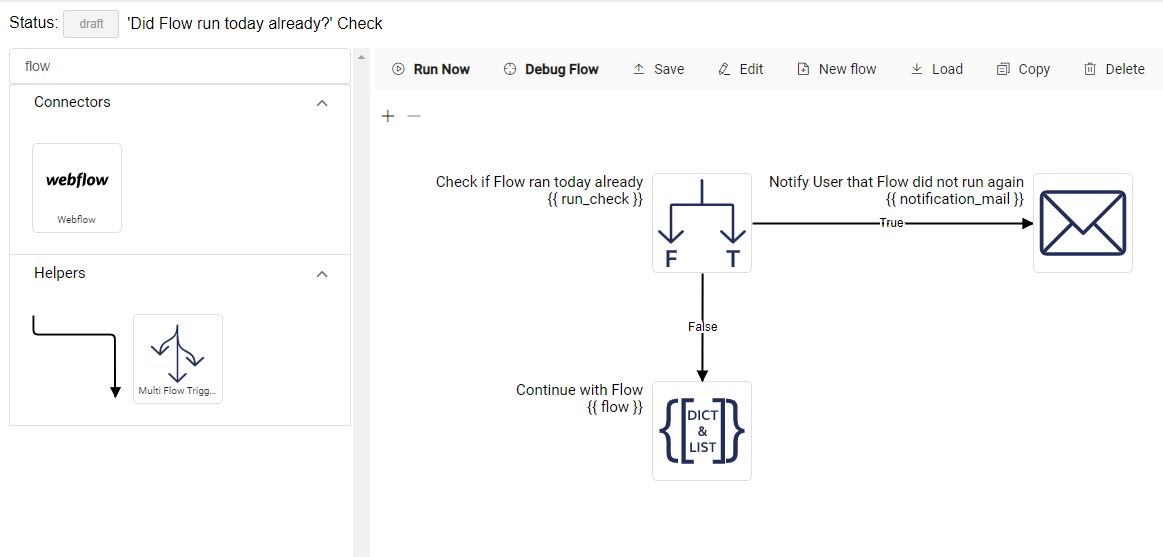1163x557 pixels.
Task: Click the Save button label
Action: click(669, 69)
